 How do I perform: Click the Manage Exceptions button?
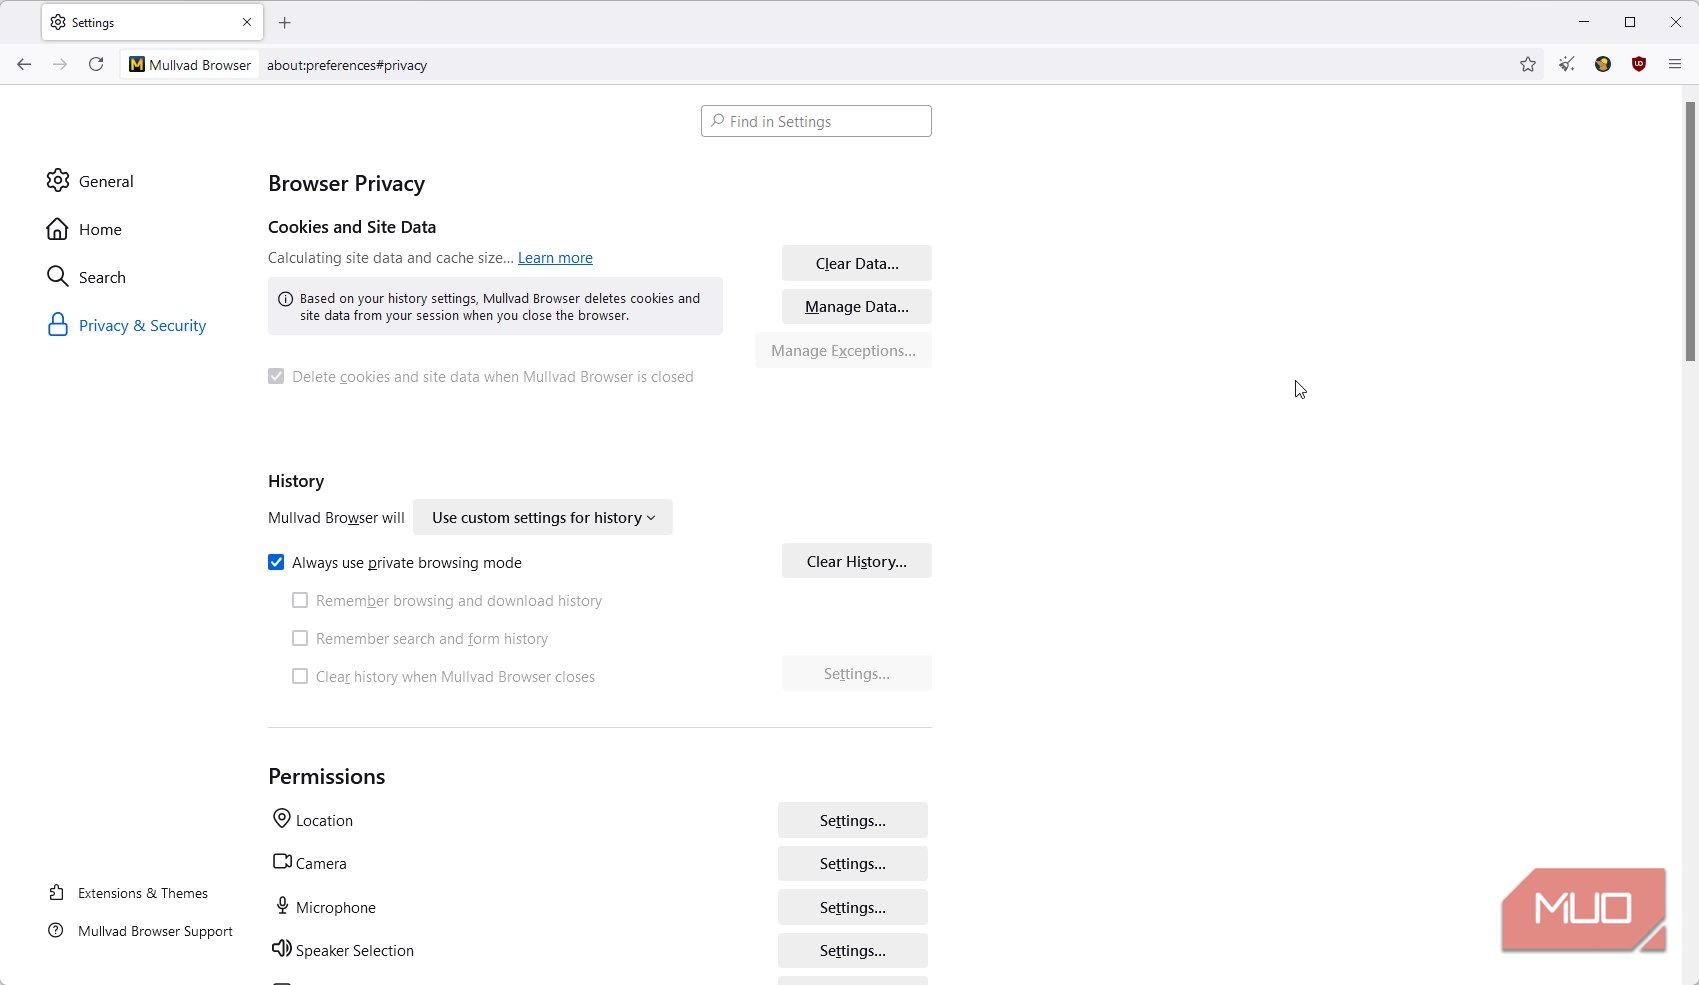[843, 350]
